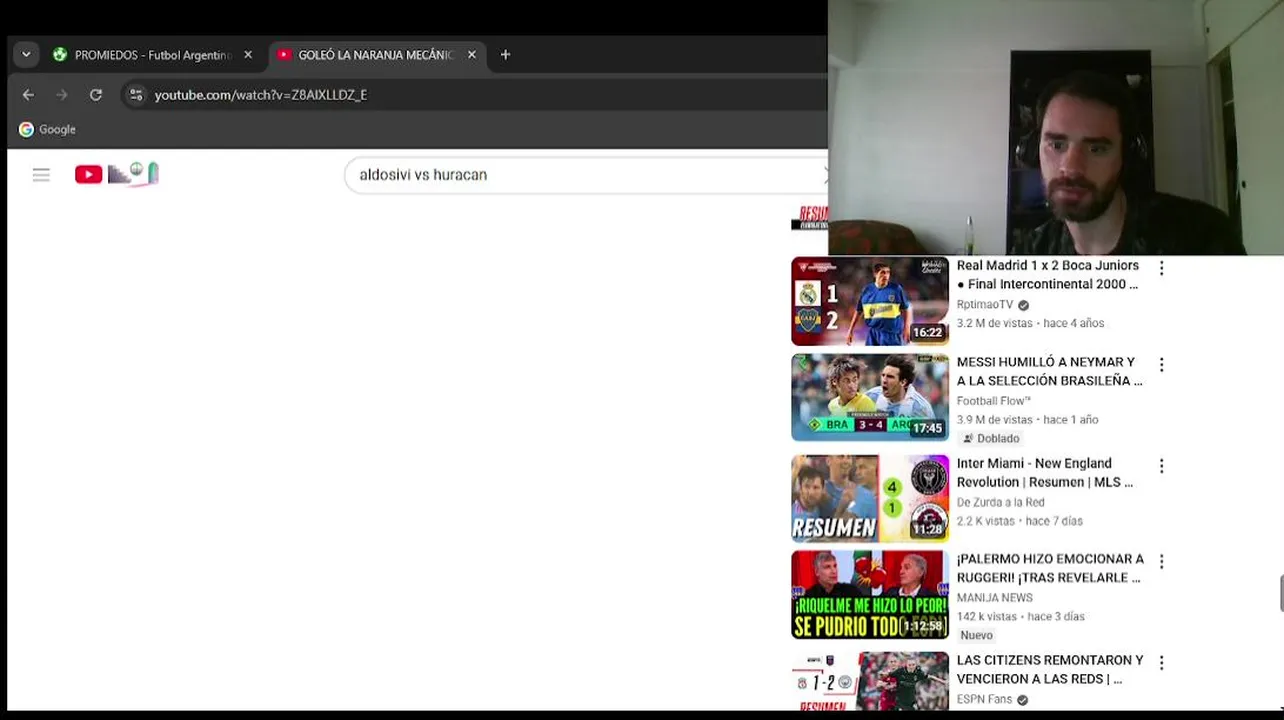The height and width of the screenshot is (720, 1284).
Task: Close the GOLEÓ LA NARANJA MECÁNICA tab
Action: tap(472, 55)
